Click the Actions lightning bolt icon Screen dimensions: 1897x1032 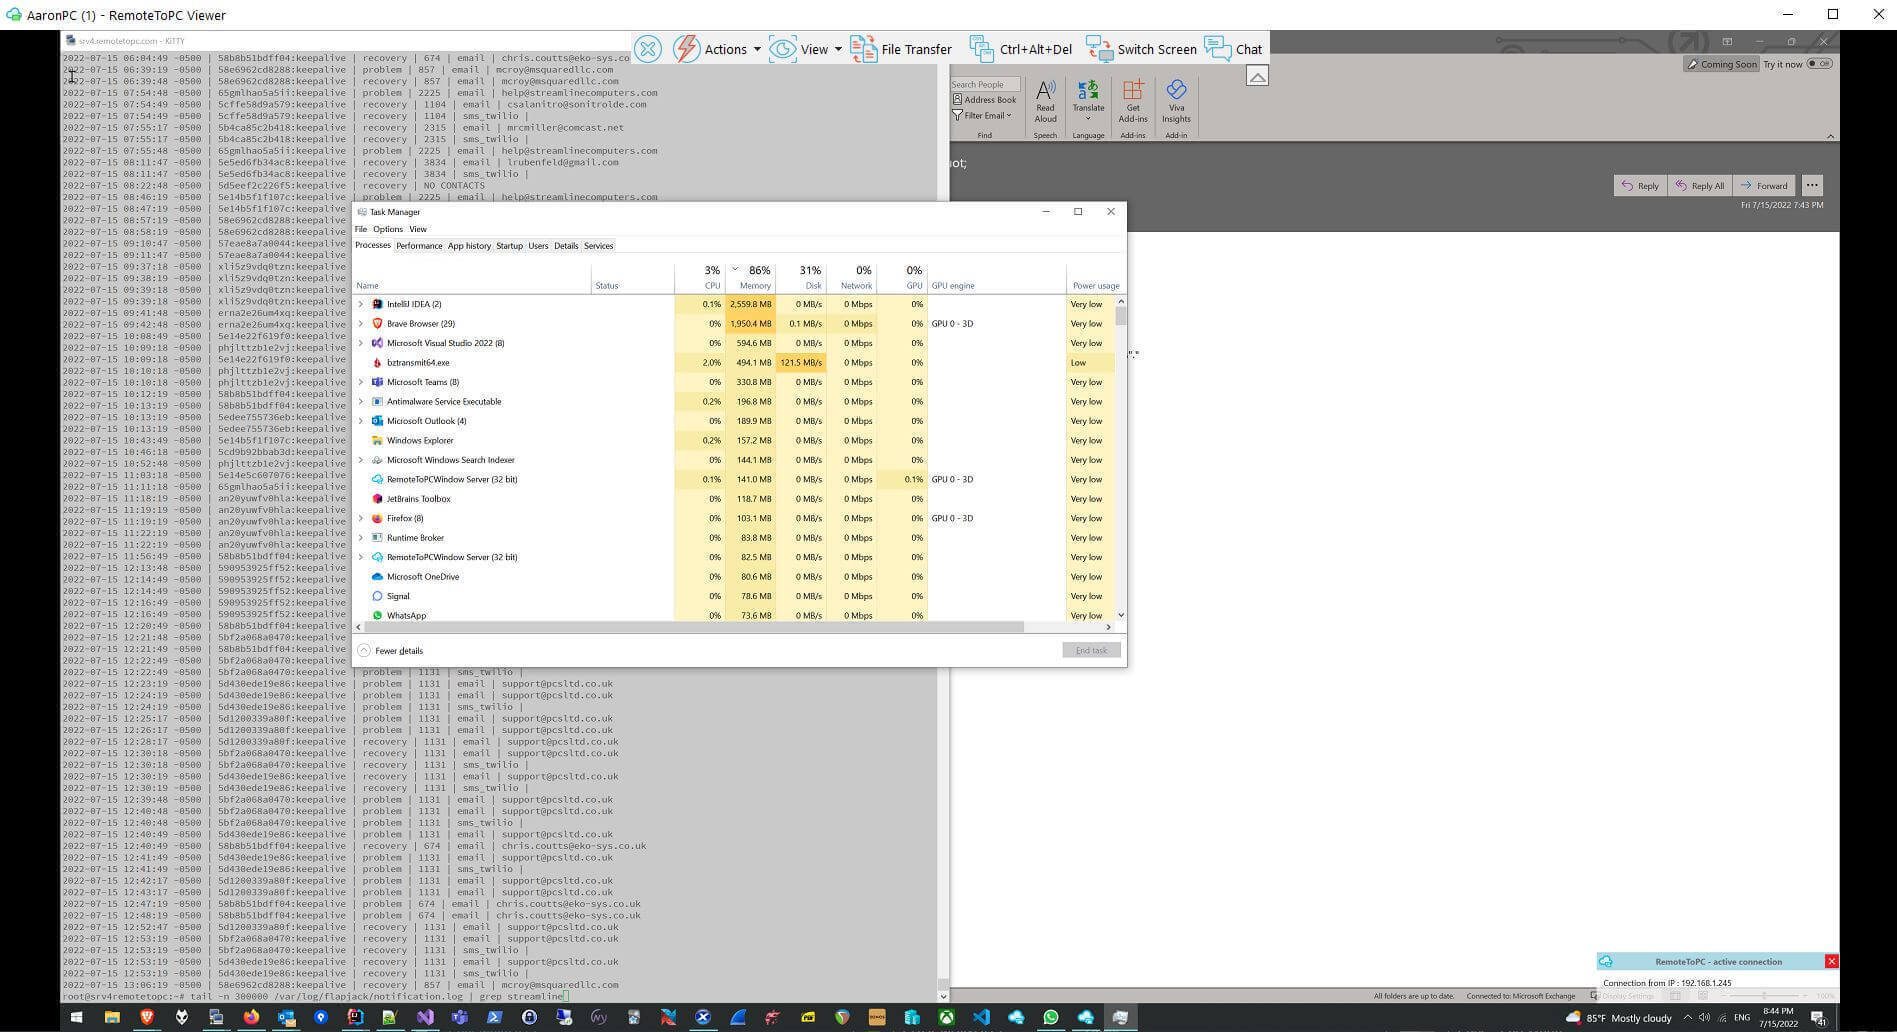coord(686,48)
